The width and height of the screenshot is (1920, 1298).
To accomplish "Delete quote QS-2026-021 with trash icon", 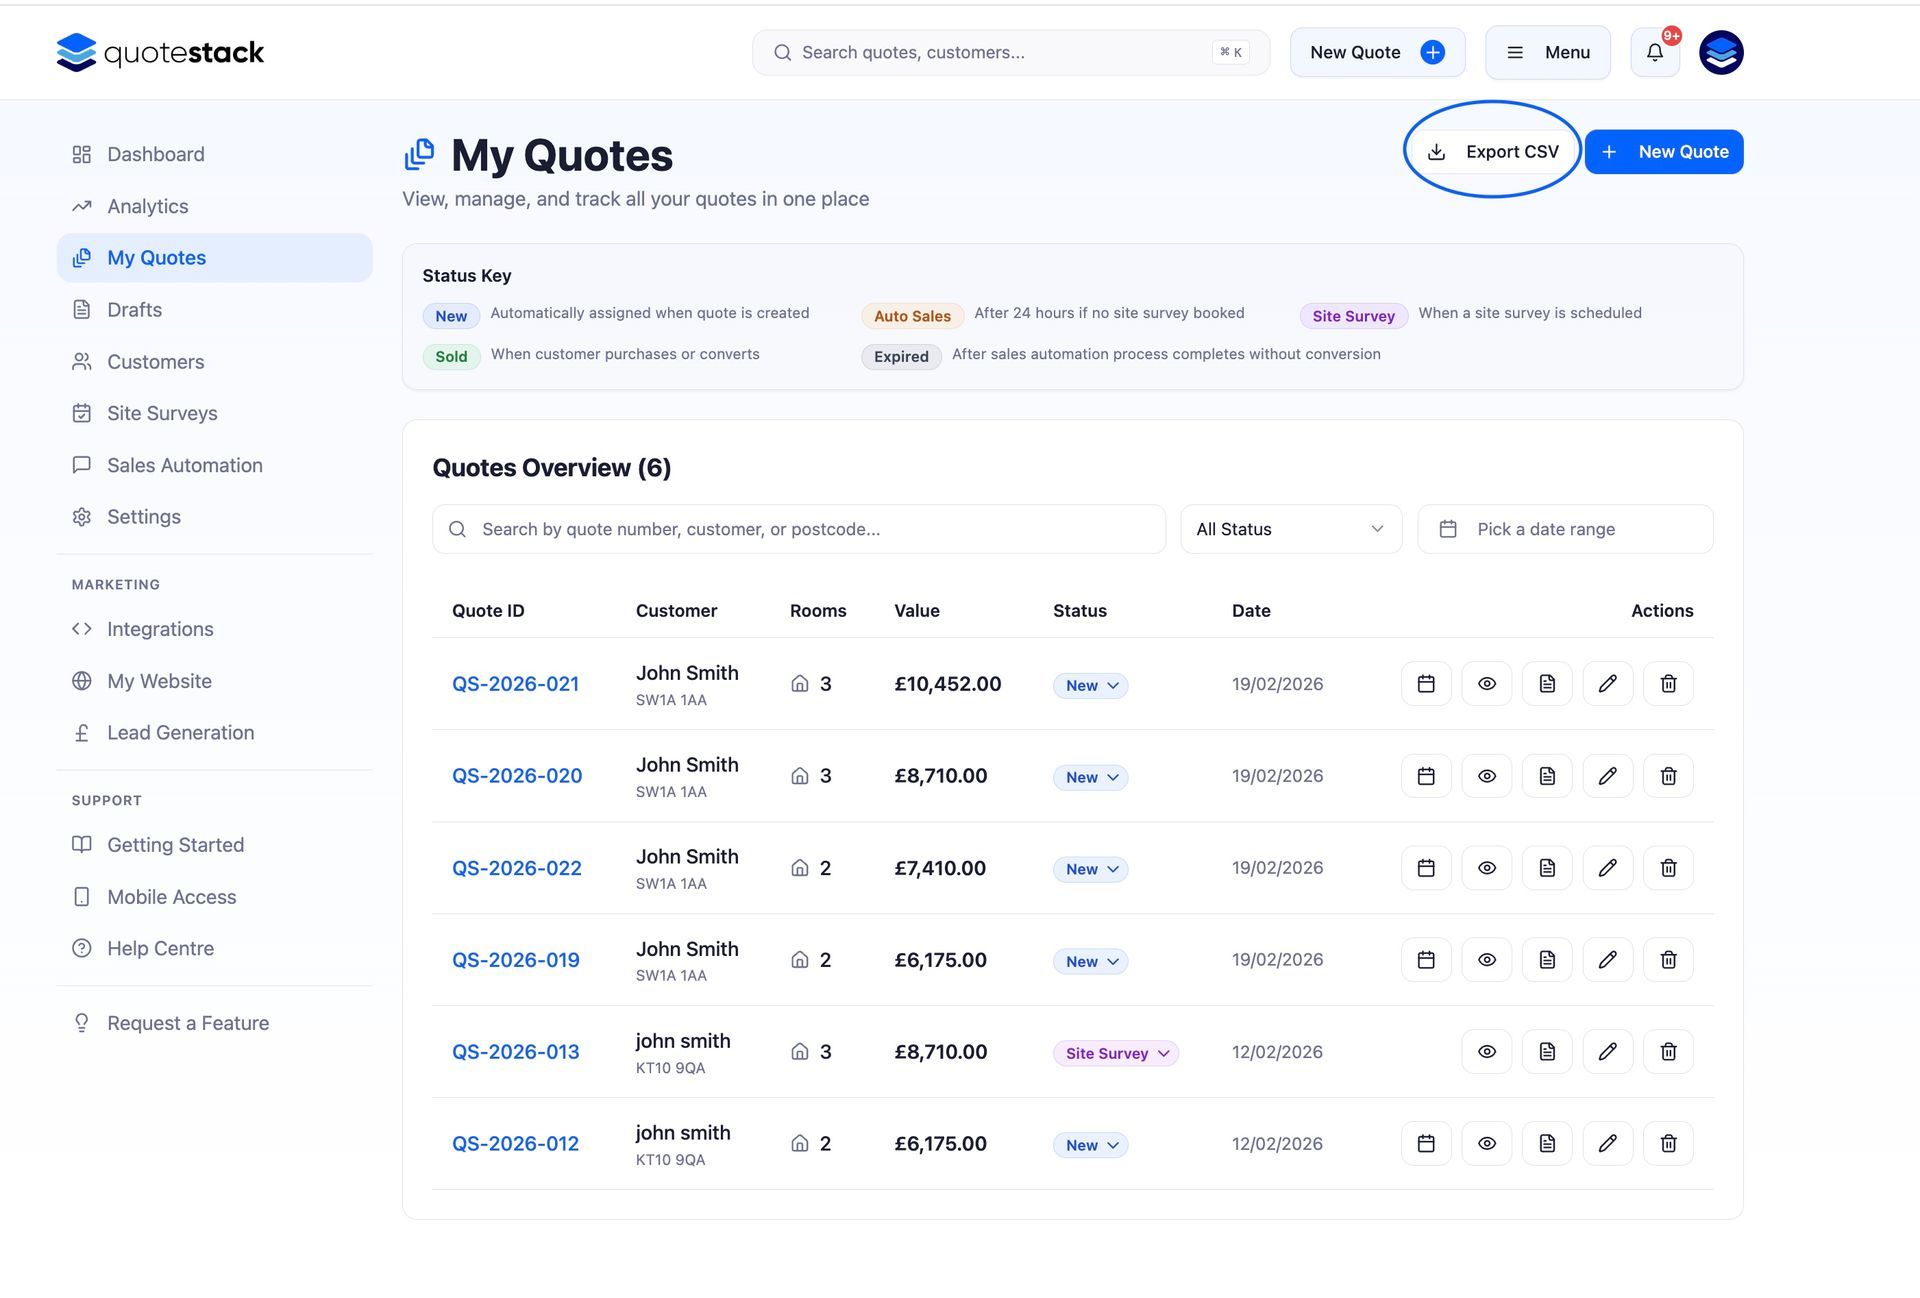I will [1667, 684].
